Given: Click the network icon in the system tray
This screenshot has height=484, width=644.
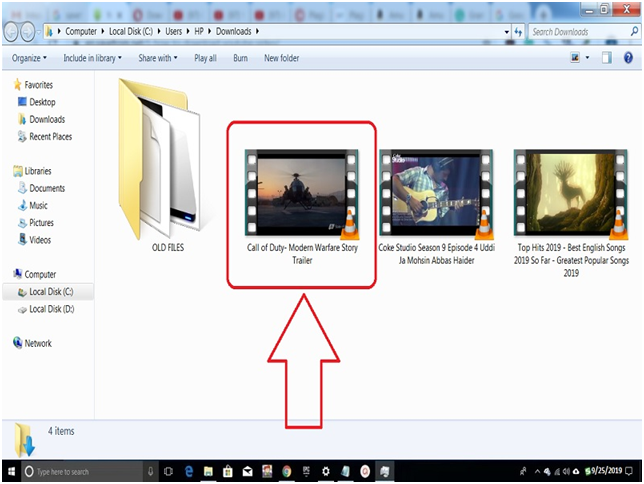Looking at the screenshot, I should coord(557,472).
